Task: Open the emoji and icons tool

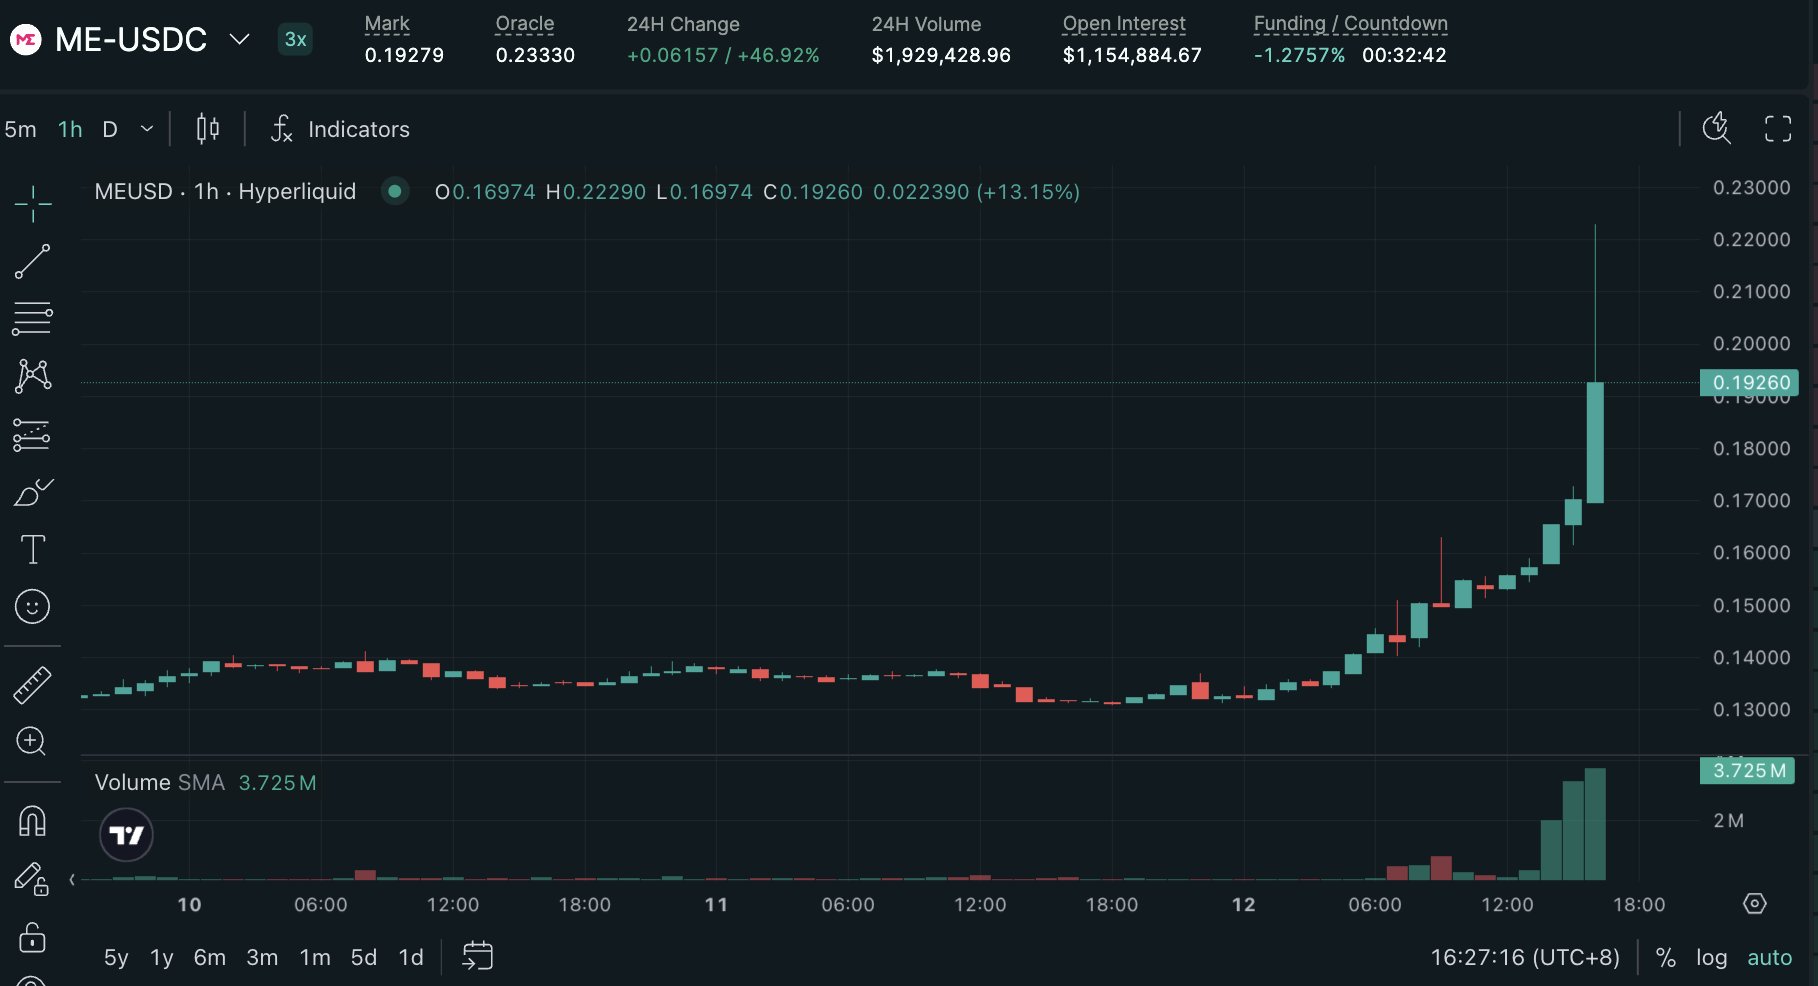Action: (x=32, y=606)
